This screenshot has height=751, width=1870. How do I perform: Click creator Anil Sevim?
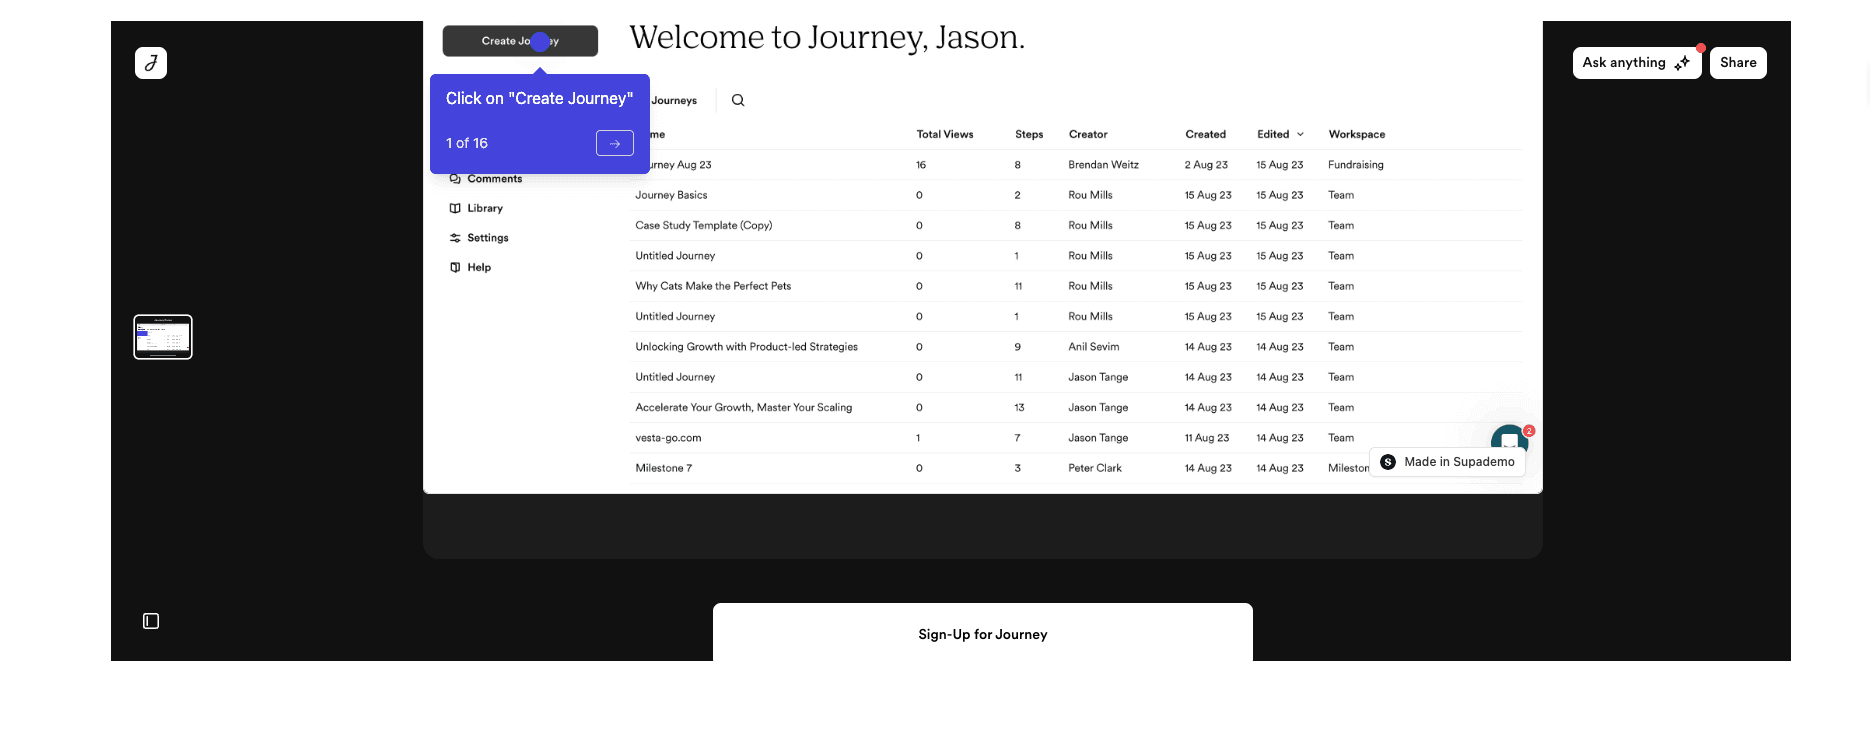(x=1093, y=347)
